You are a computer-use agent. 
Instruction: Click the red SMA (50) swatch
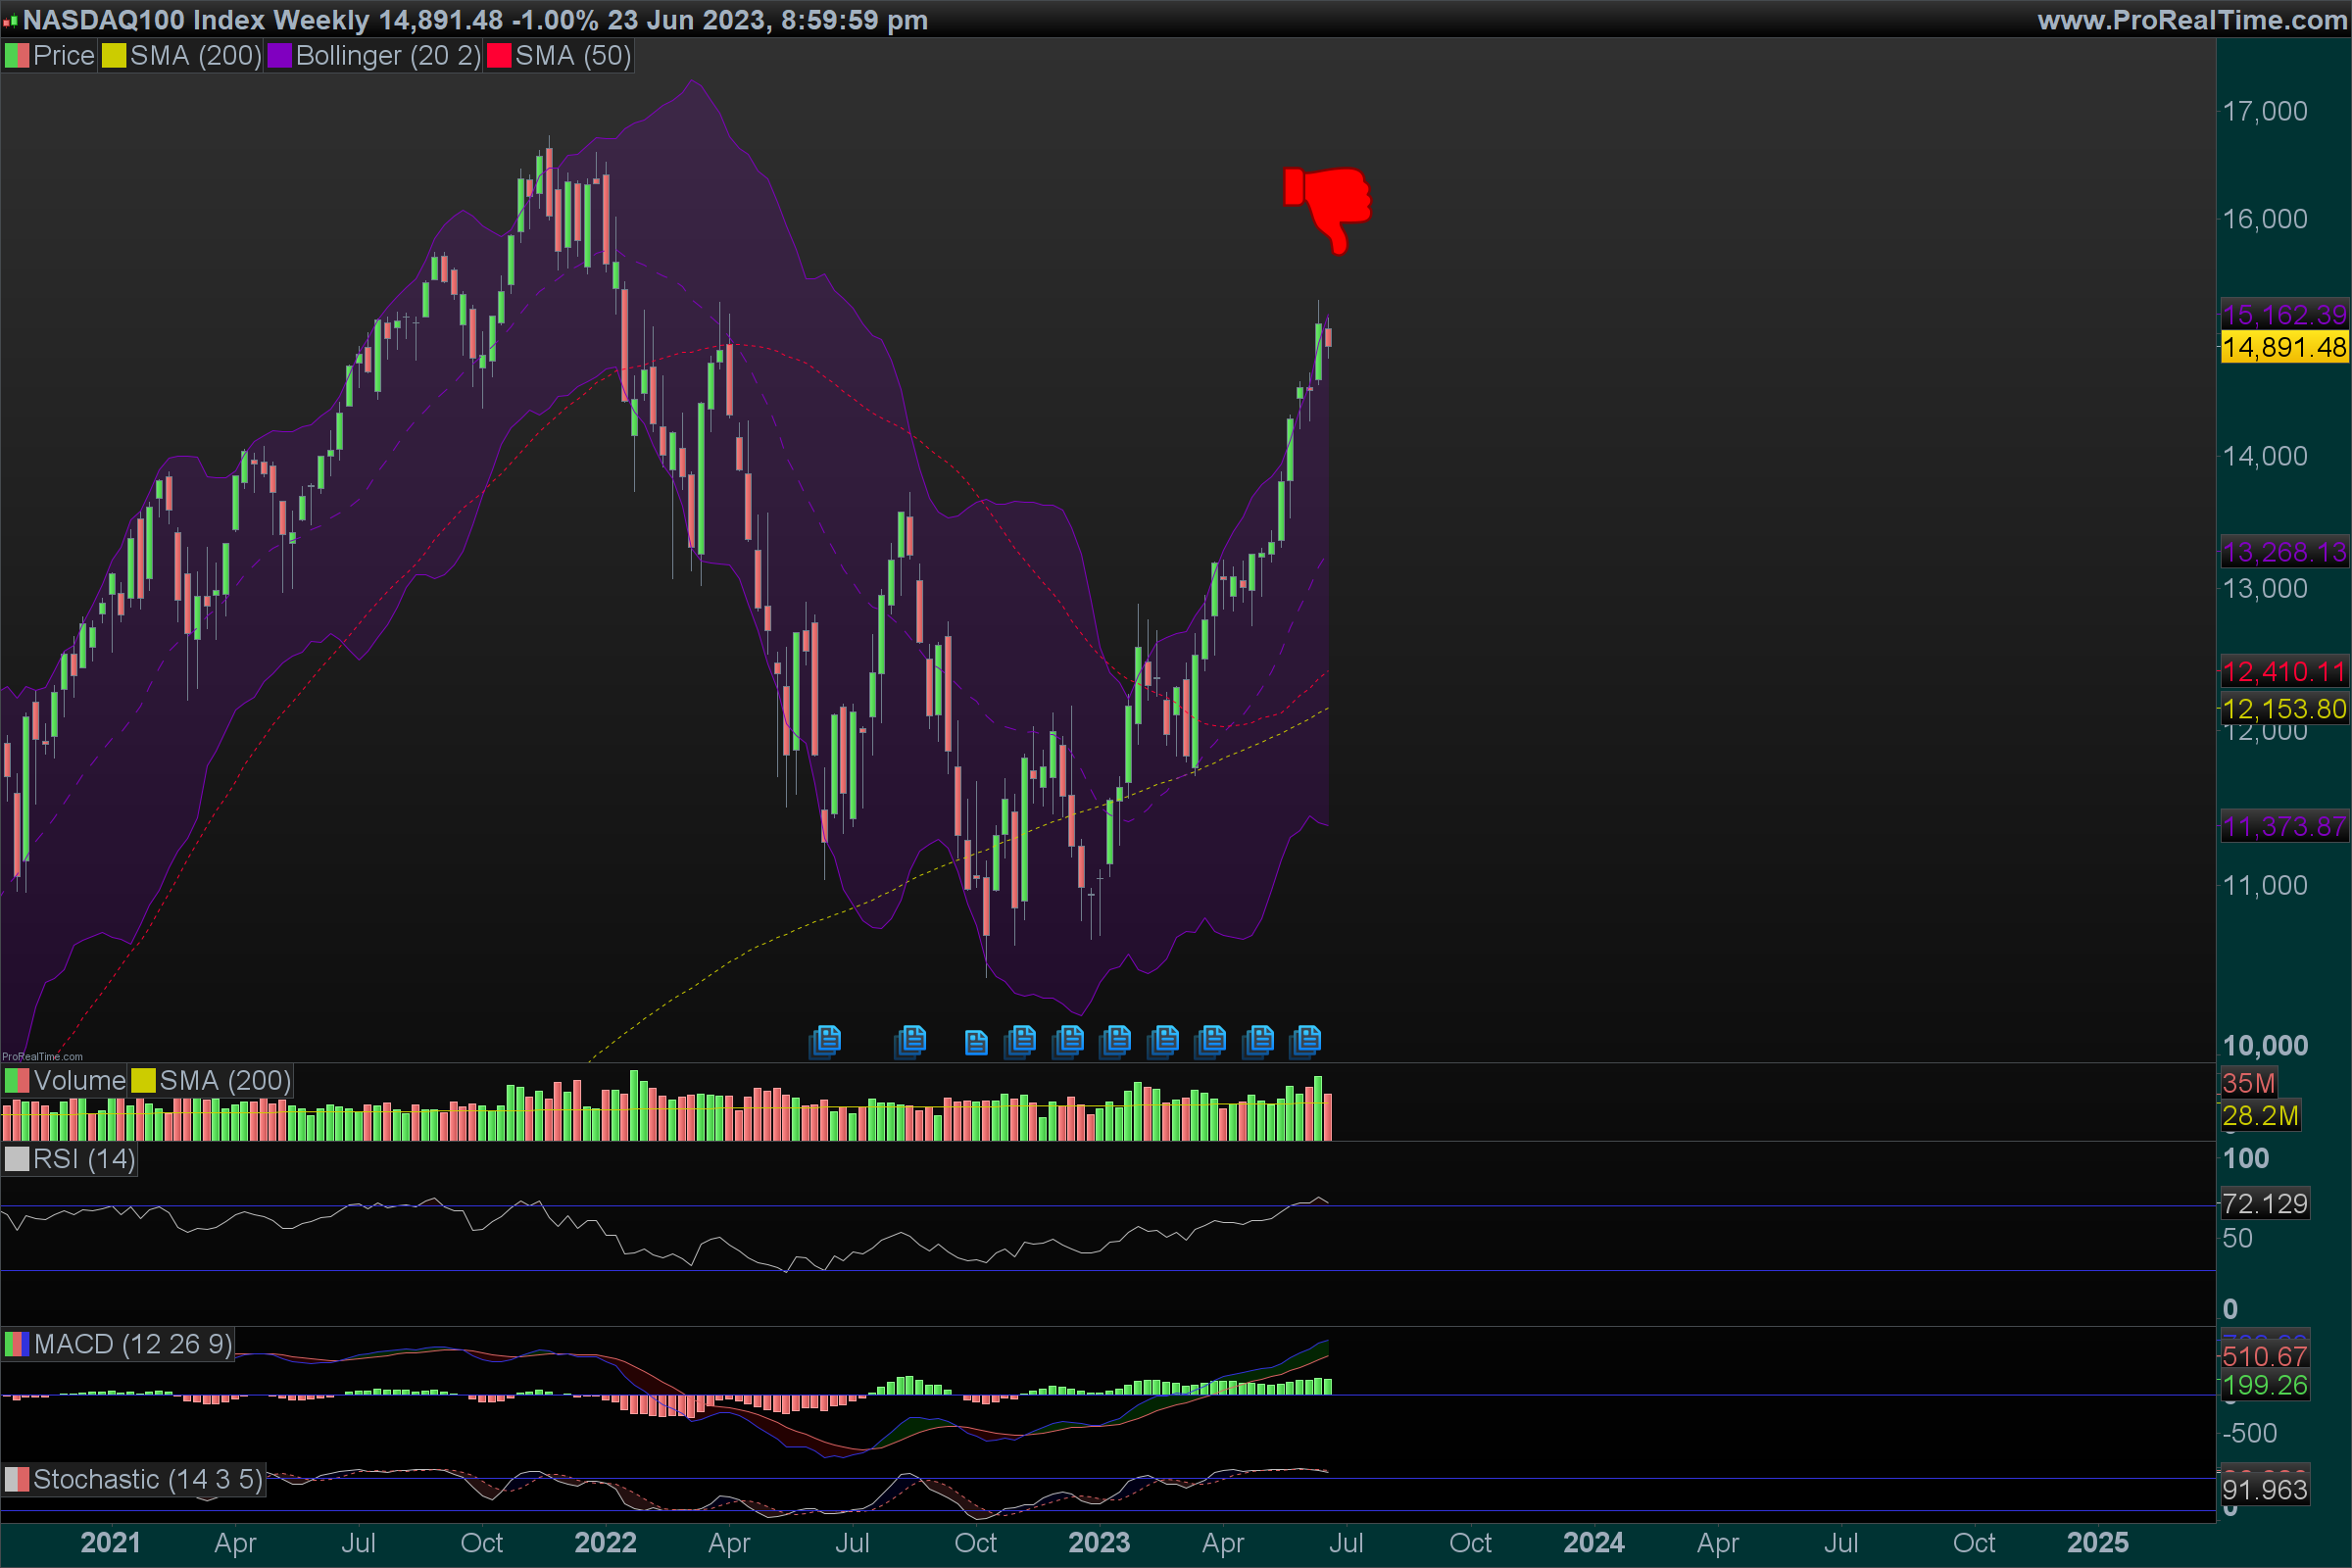[498, 56]
